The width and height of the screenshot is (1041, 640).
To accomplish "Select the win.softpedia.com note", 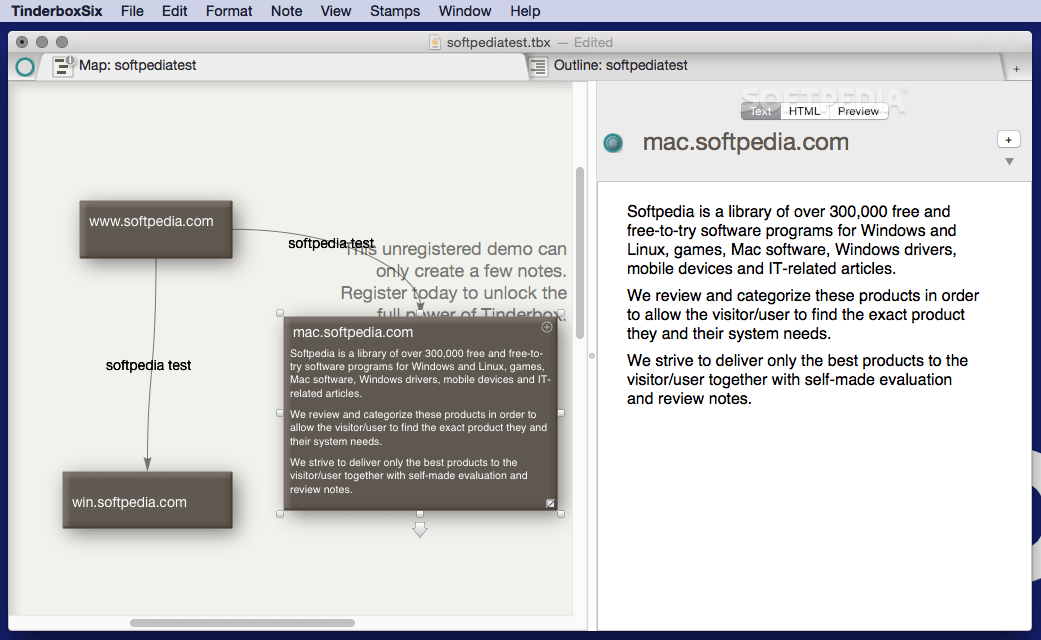I will pos(147,500).
